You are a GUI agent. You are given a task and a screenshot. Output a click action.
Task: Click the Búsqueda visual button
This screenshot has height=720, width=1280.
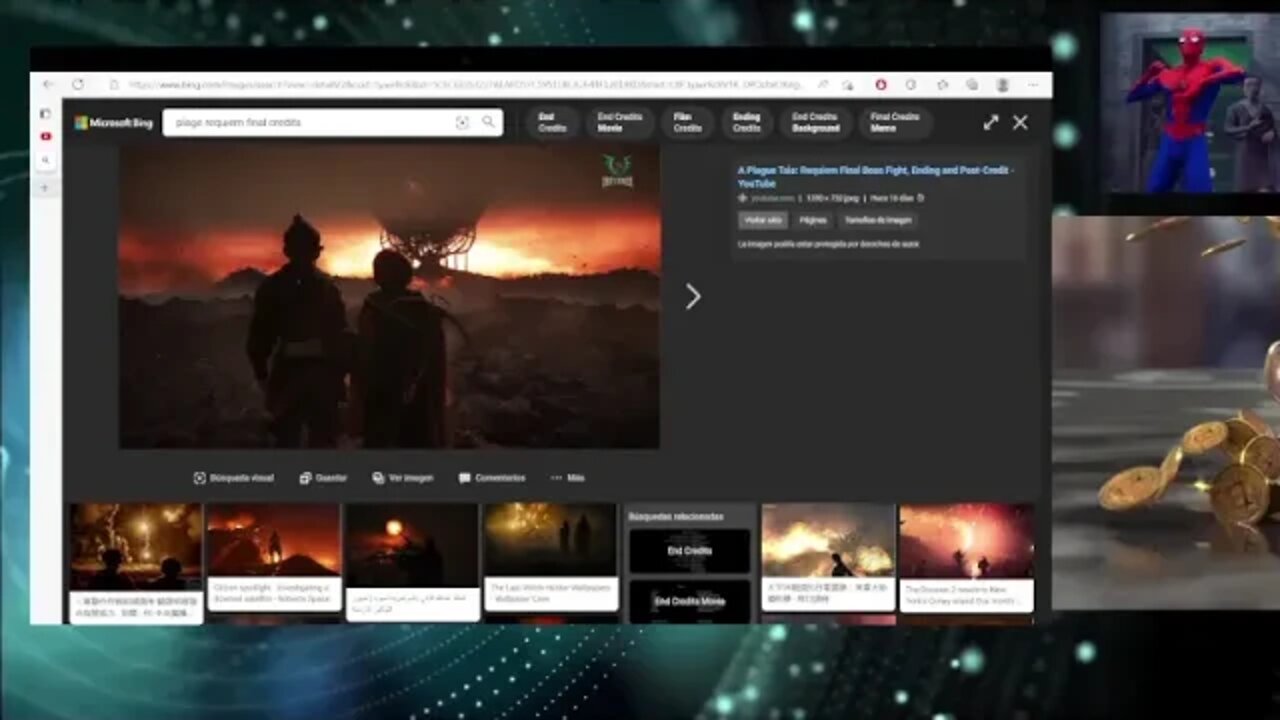(x=233, y=478)
